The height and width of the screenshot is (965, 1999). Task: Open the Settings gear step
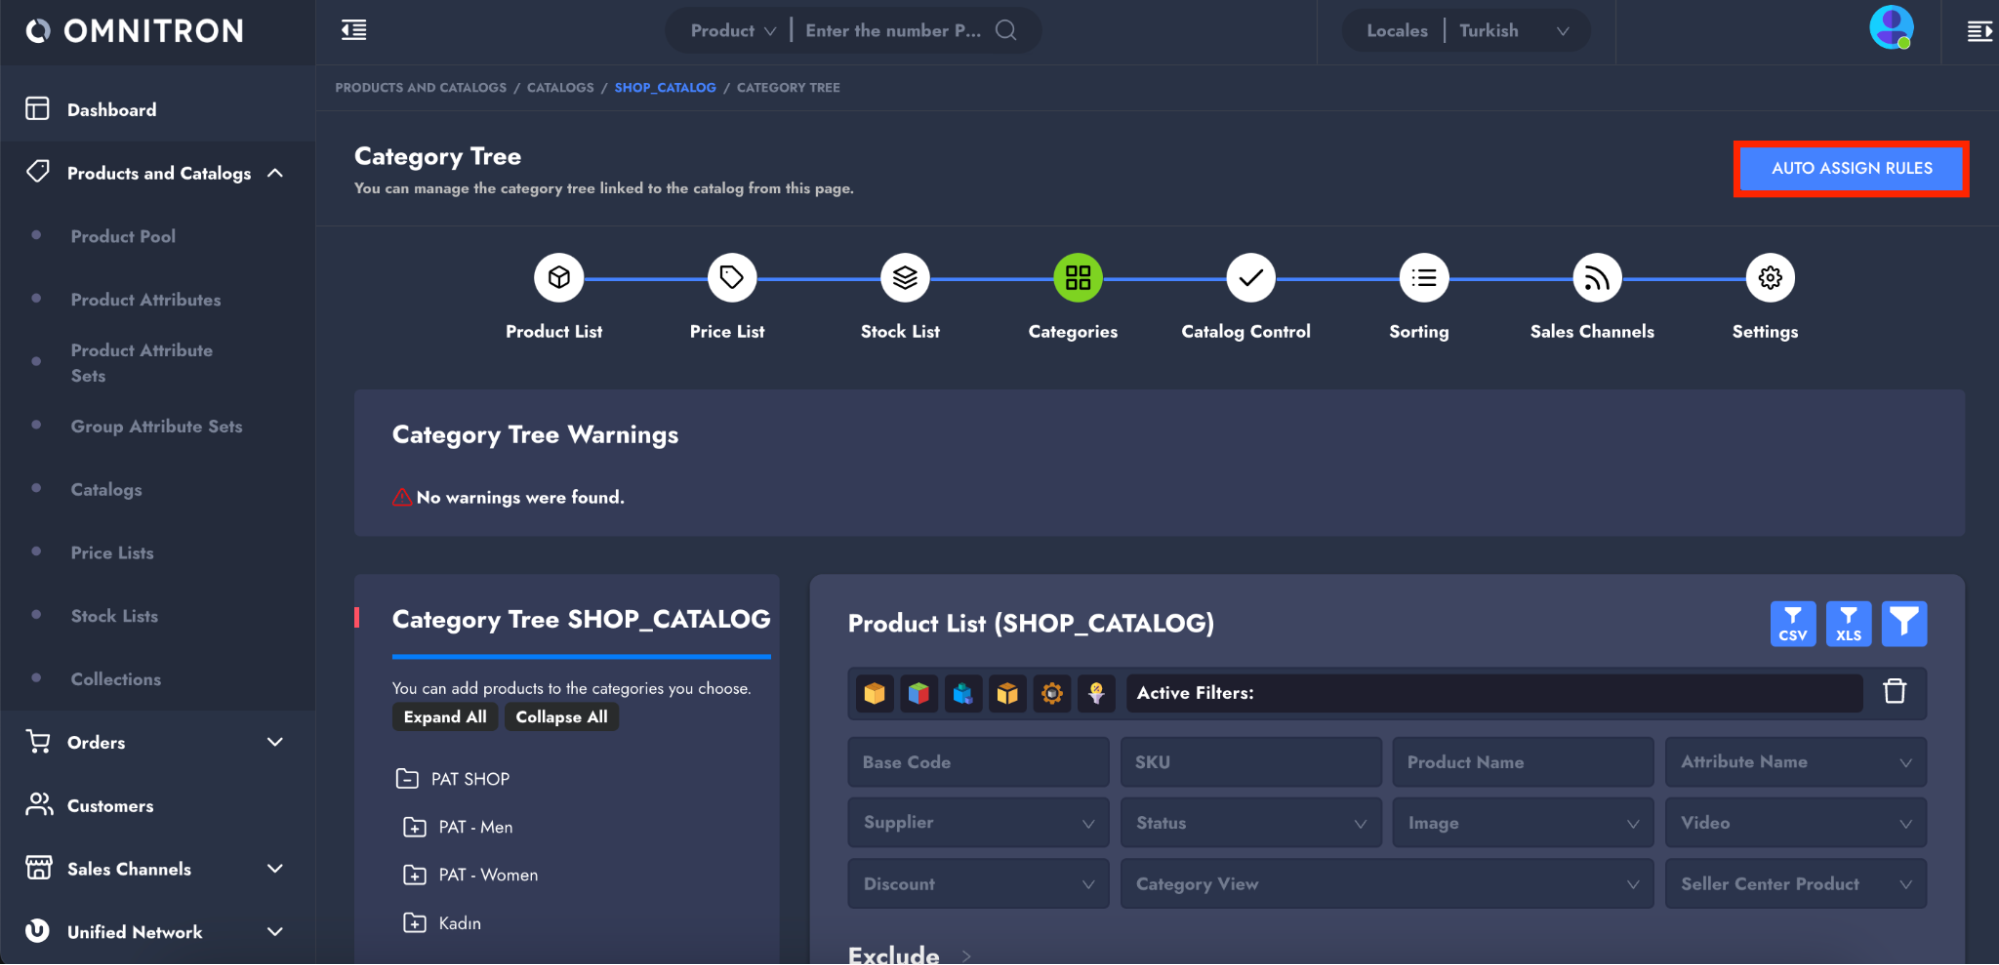coord(1769,278)
